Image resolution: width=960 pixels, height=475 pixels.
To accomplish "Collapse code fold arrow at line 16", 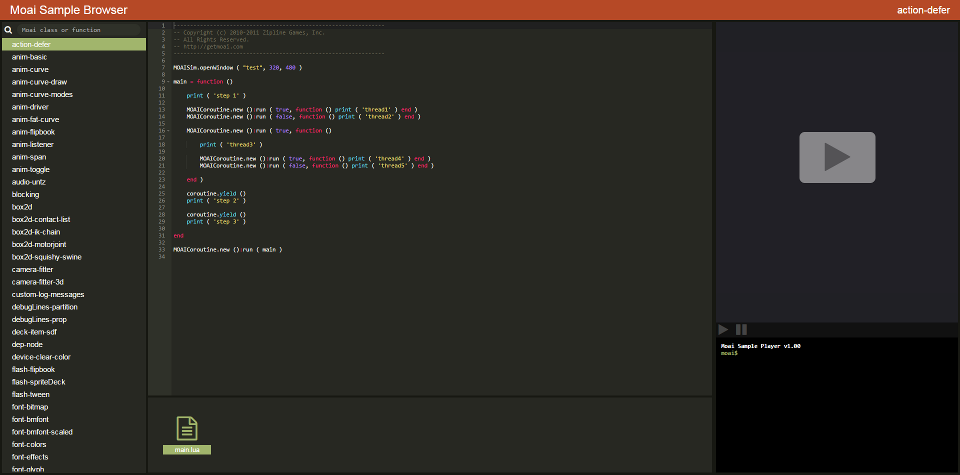I will point(167,130).
